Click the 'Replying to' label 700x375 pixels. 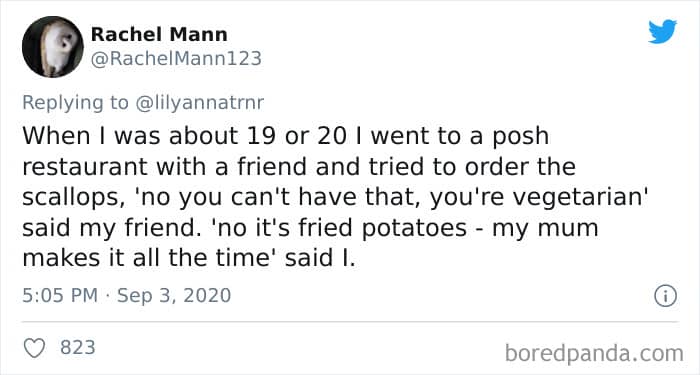pyautogui.click(x=75, y=103)
